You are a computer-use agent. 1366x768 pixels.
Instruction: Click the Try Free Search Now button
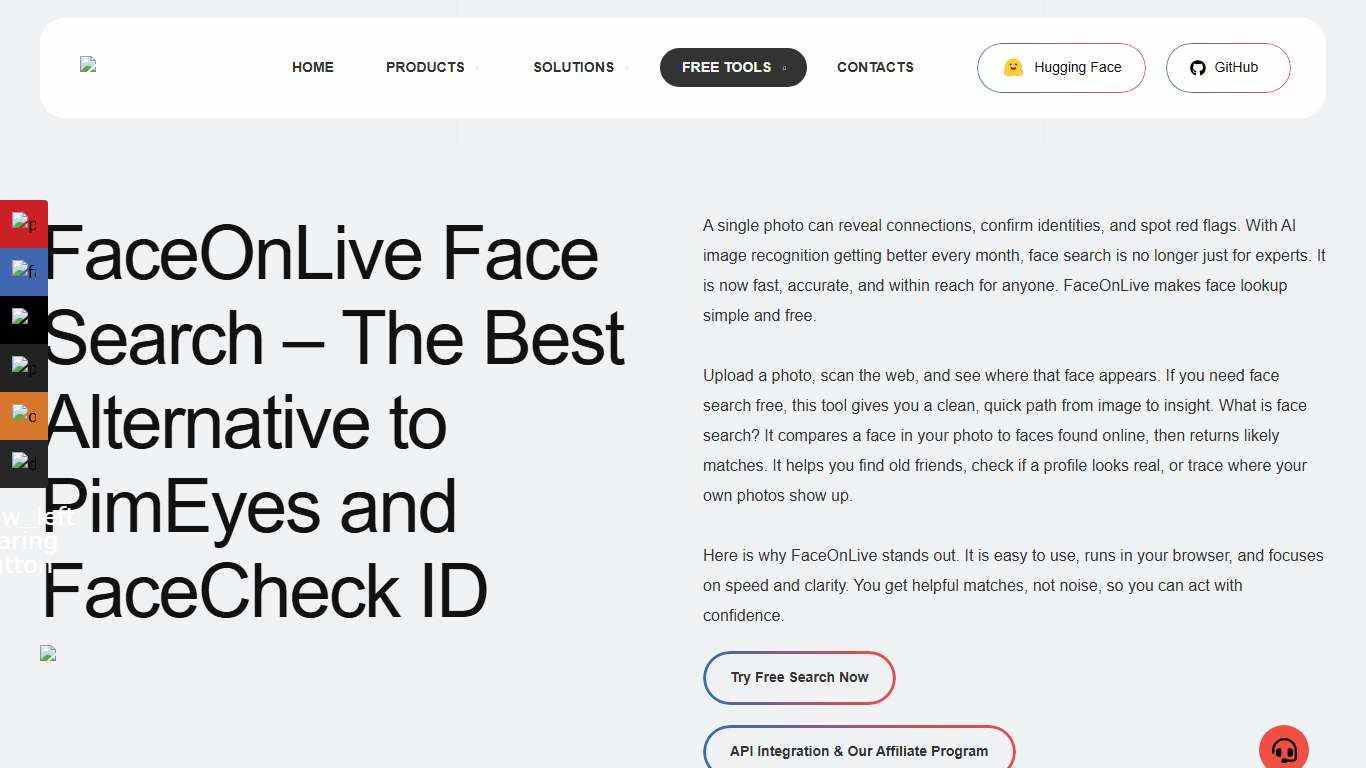click(799, 677)
